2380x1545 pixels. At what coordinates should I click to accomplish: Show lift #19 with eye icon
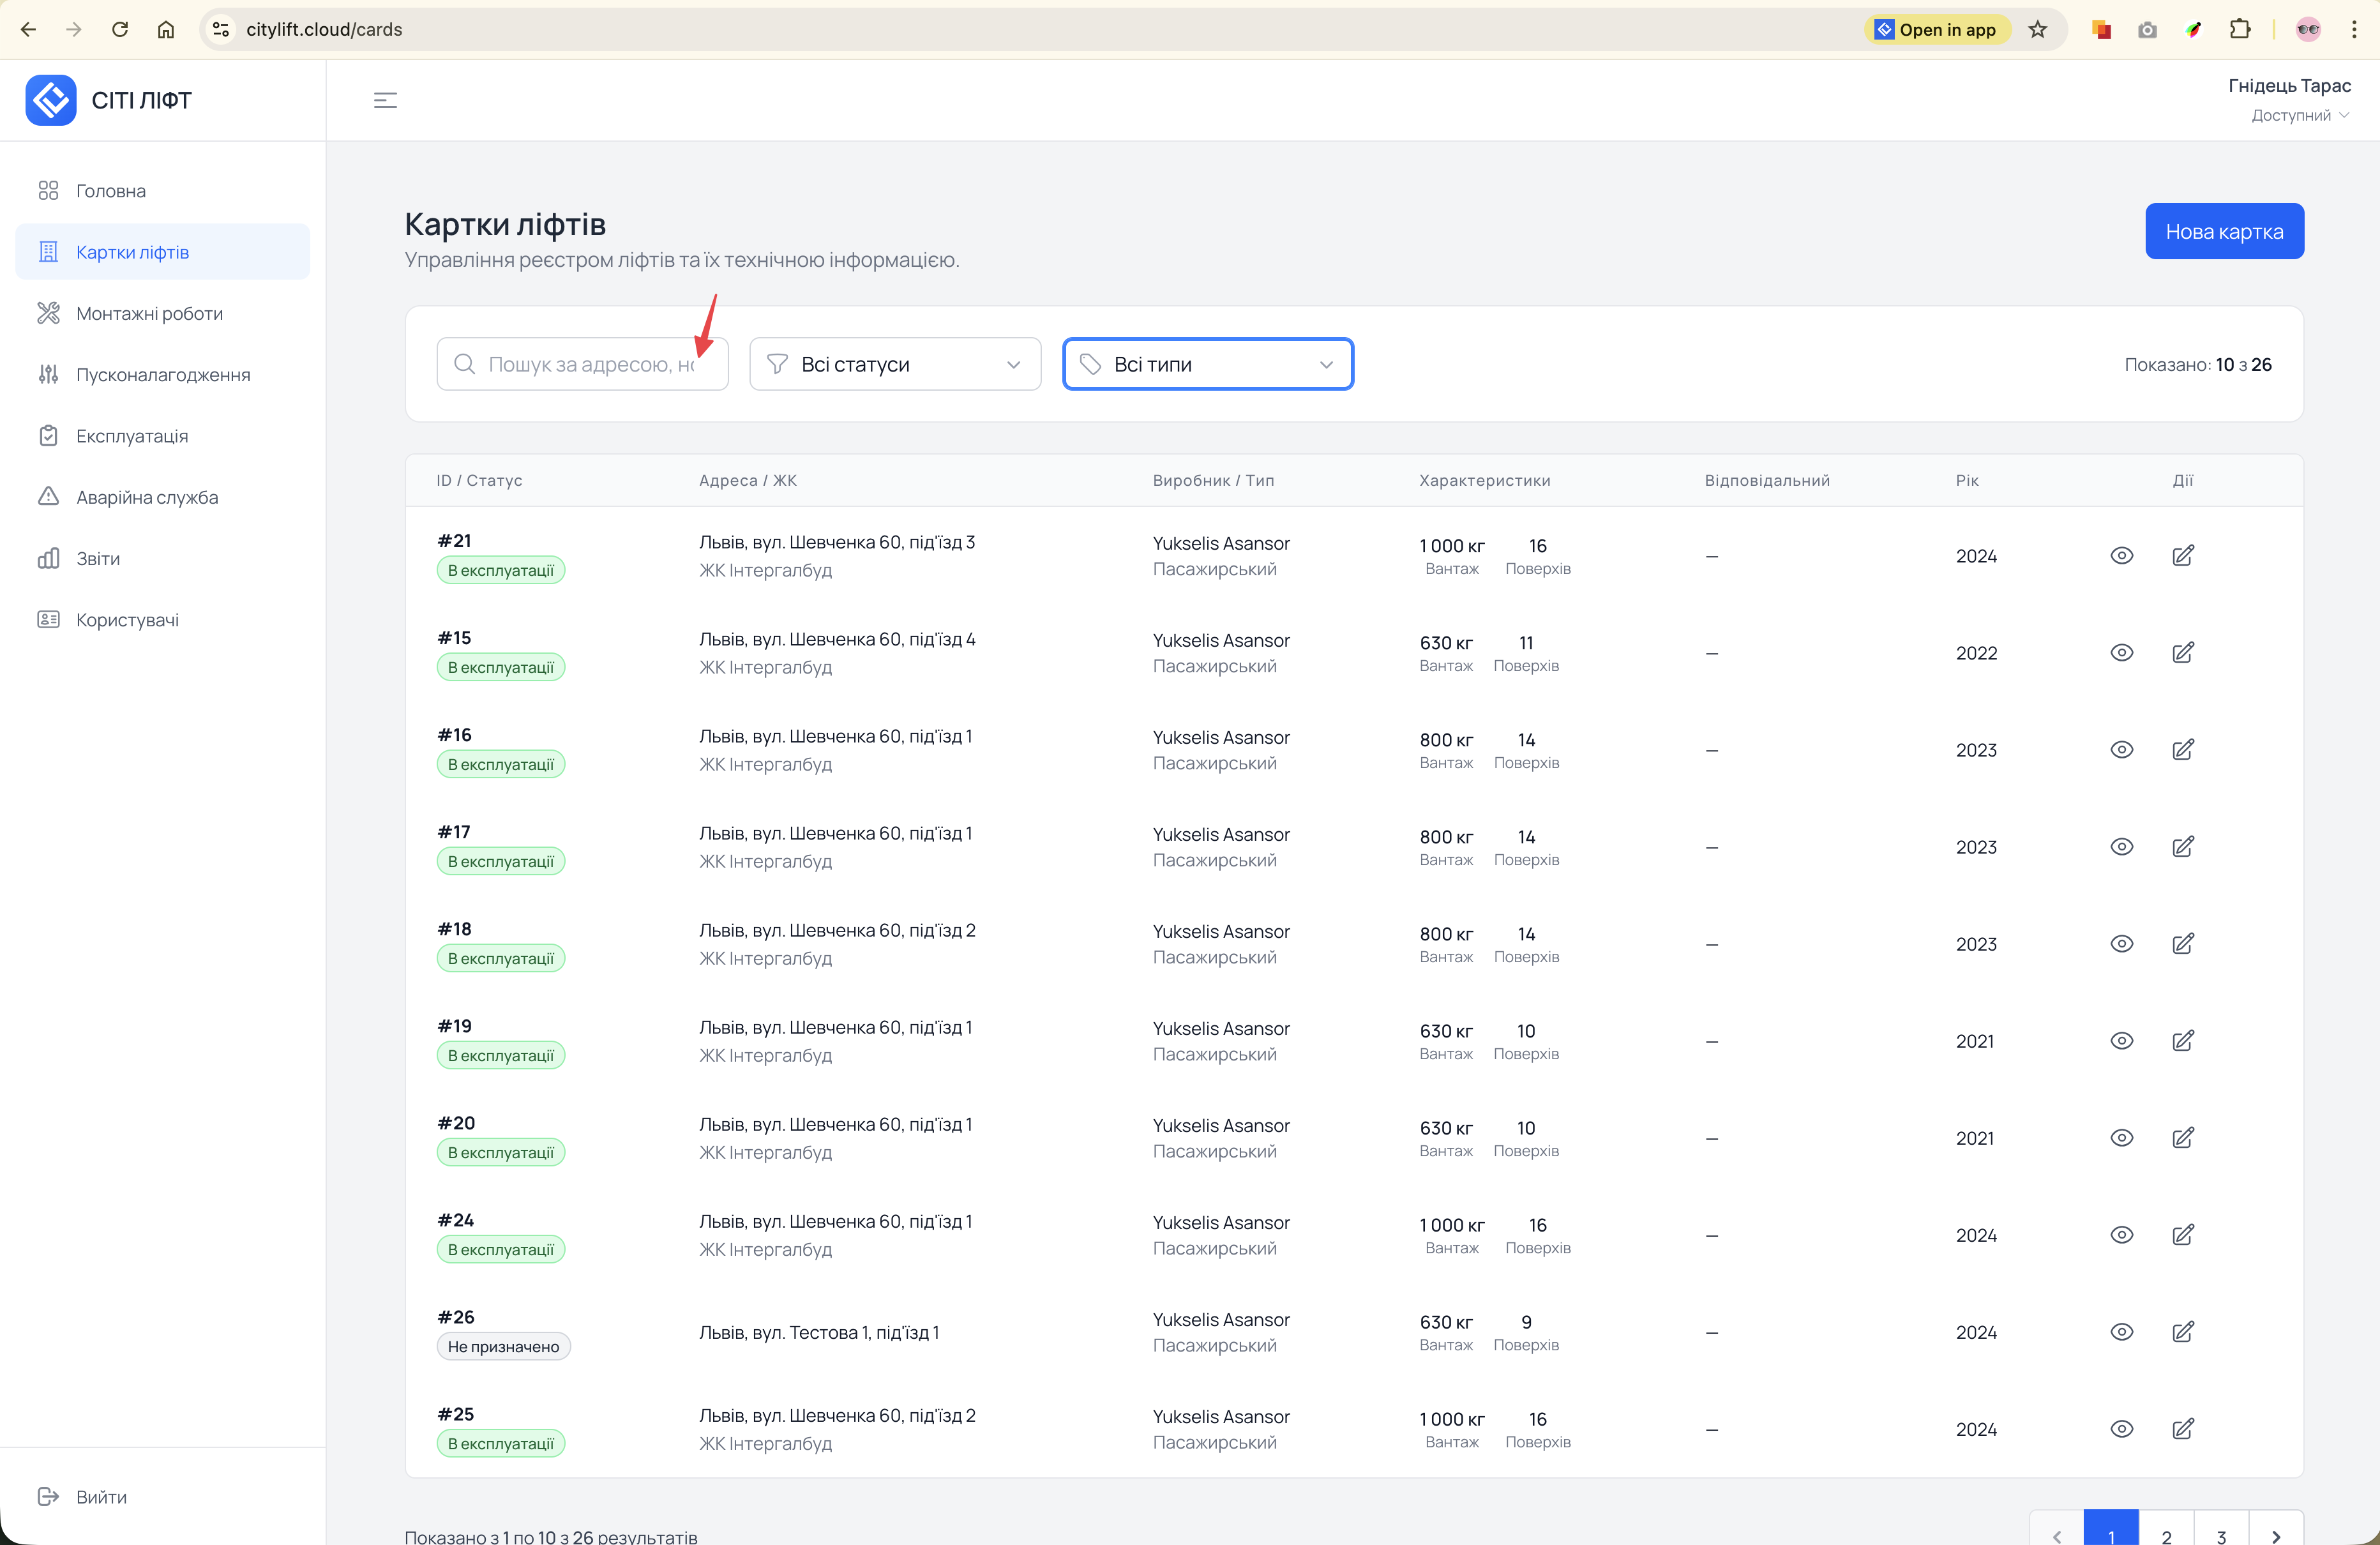(x=2122, y=1041)
